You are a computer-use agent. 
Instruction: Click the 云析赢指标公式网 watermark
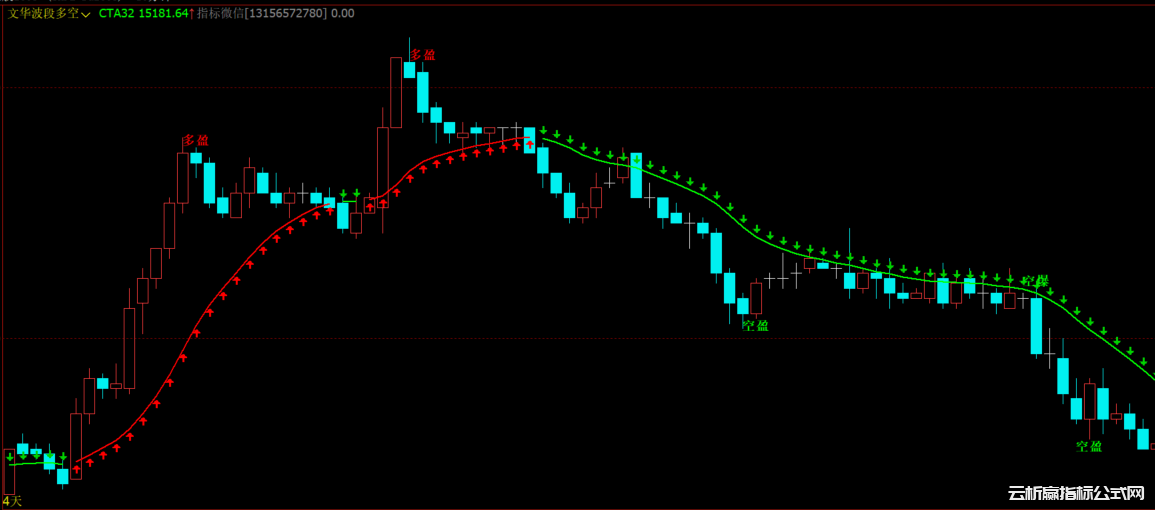1075,494
